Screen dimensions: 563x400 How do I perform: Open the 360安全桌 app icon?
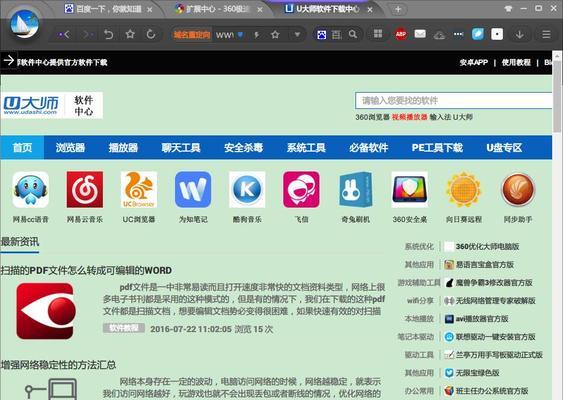[x=409, y=190]
